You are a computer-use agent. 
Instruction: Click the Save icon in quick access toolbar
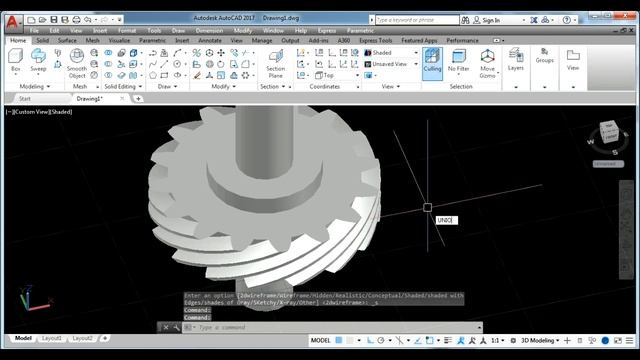click(53, 20)
